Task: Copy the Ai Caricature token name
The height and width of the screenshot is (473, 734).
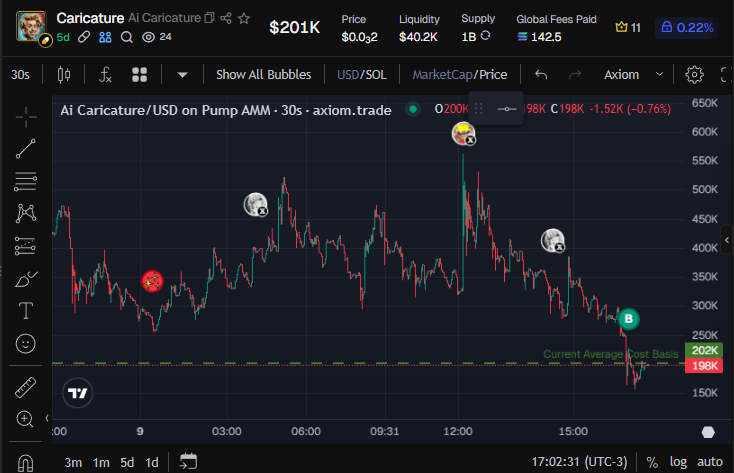Action: coord(210,18)
